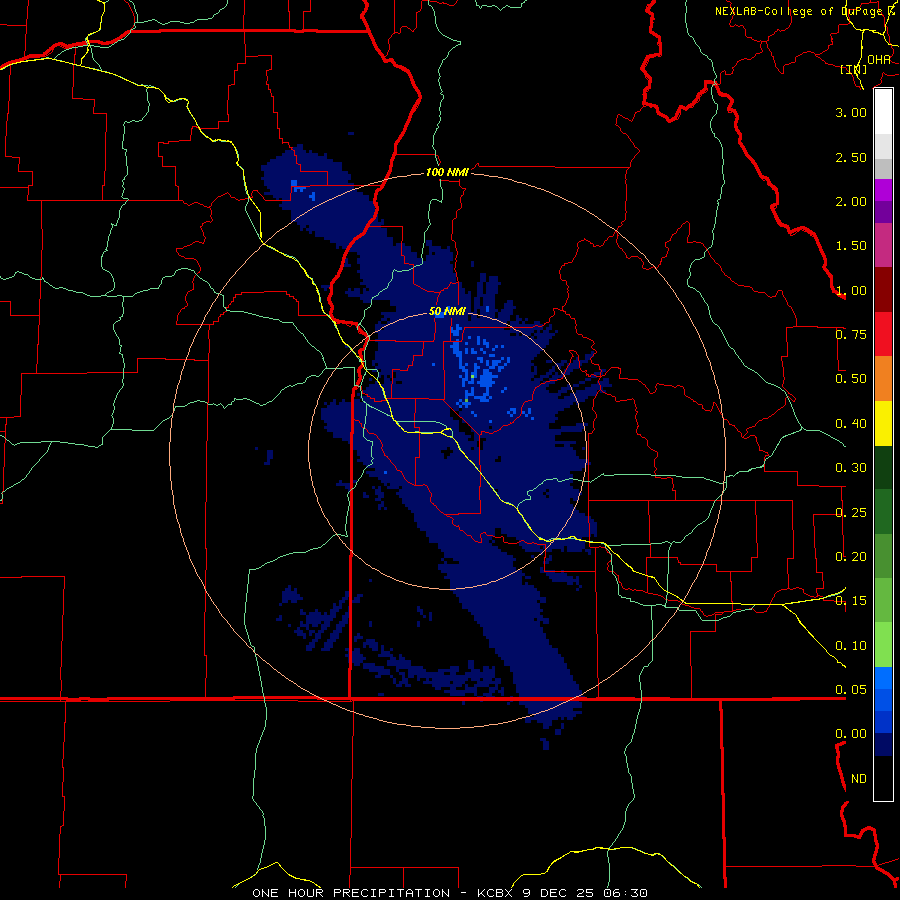Image resolution: width=900 pixels, height=900 pixels.
Task: Select the darkest green swatch on the color scale
Action: coord(883,468)
